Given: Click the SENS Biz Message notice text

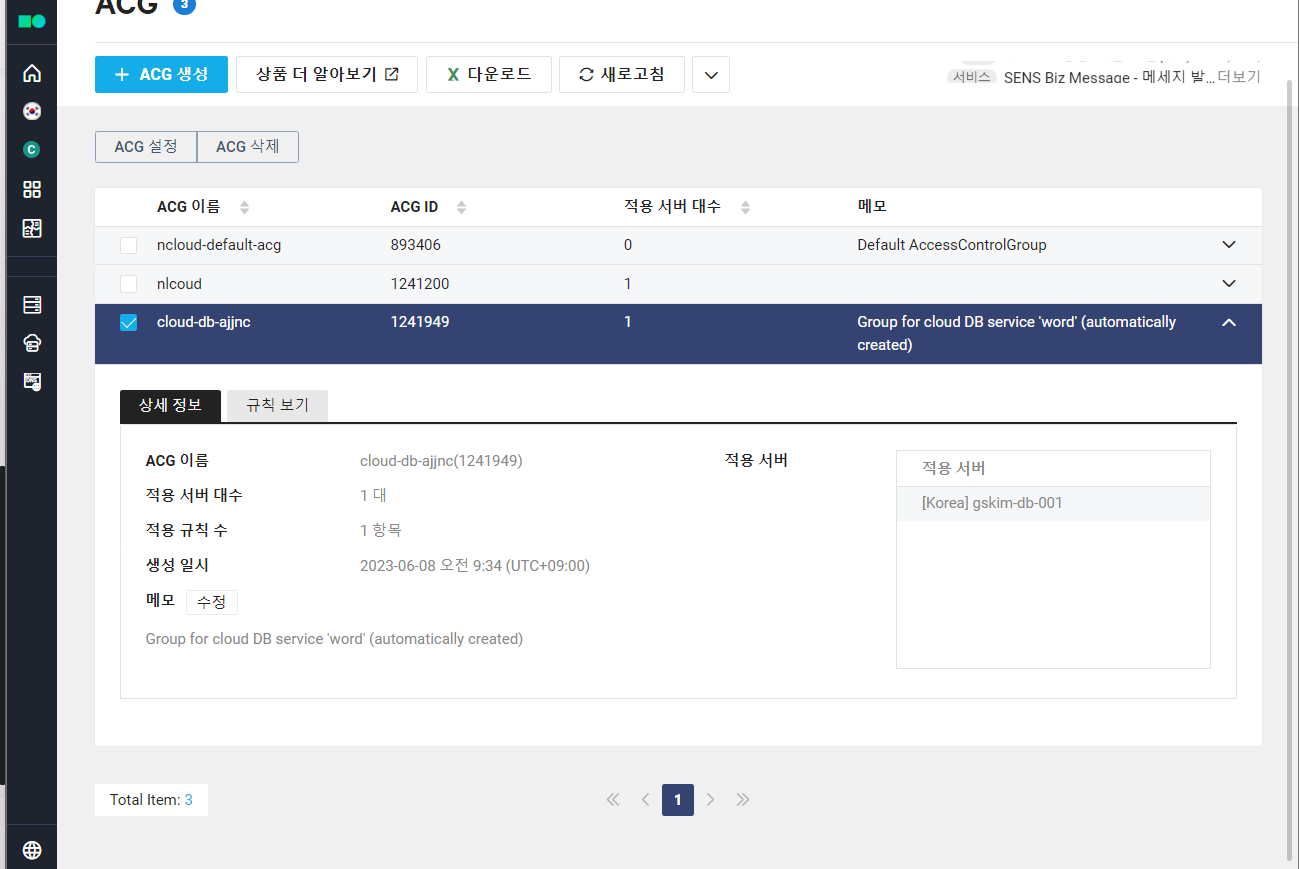Looking at the screenshot, I should pyautogui.click(x=1108, y=77).
